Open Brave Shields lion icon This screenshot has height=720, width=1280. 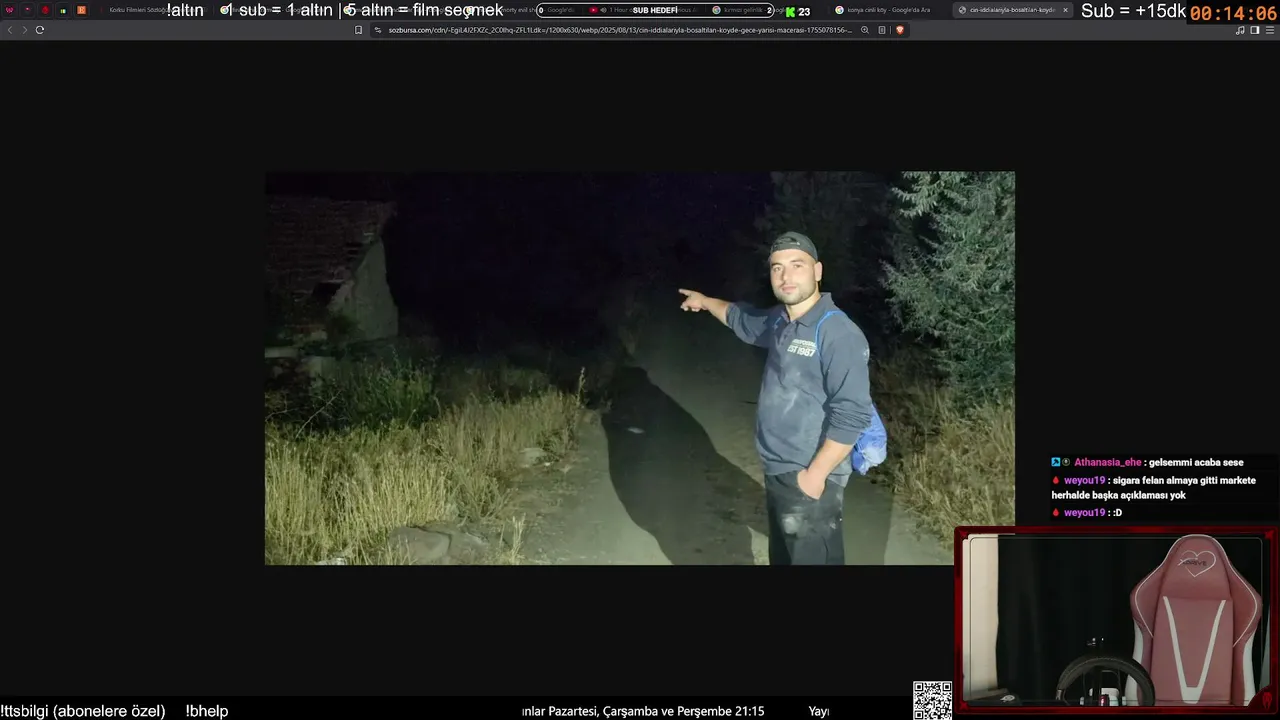[899, 30]
